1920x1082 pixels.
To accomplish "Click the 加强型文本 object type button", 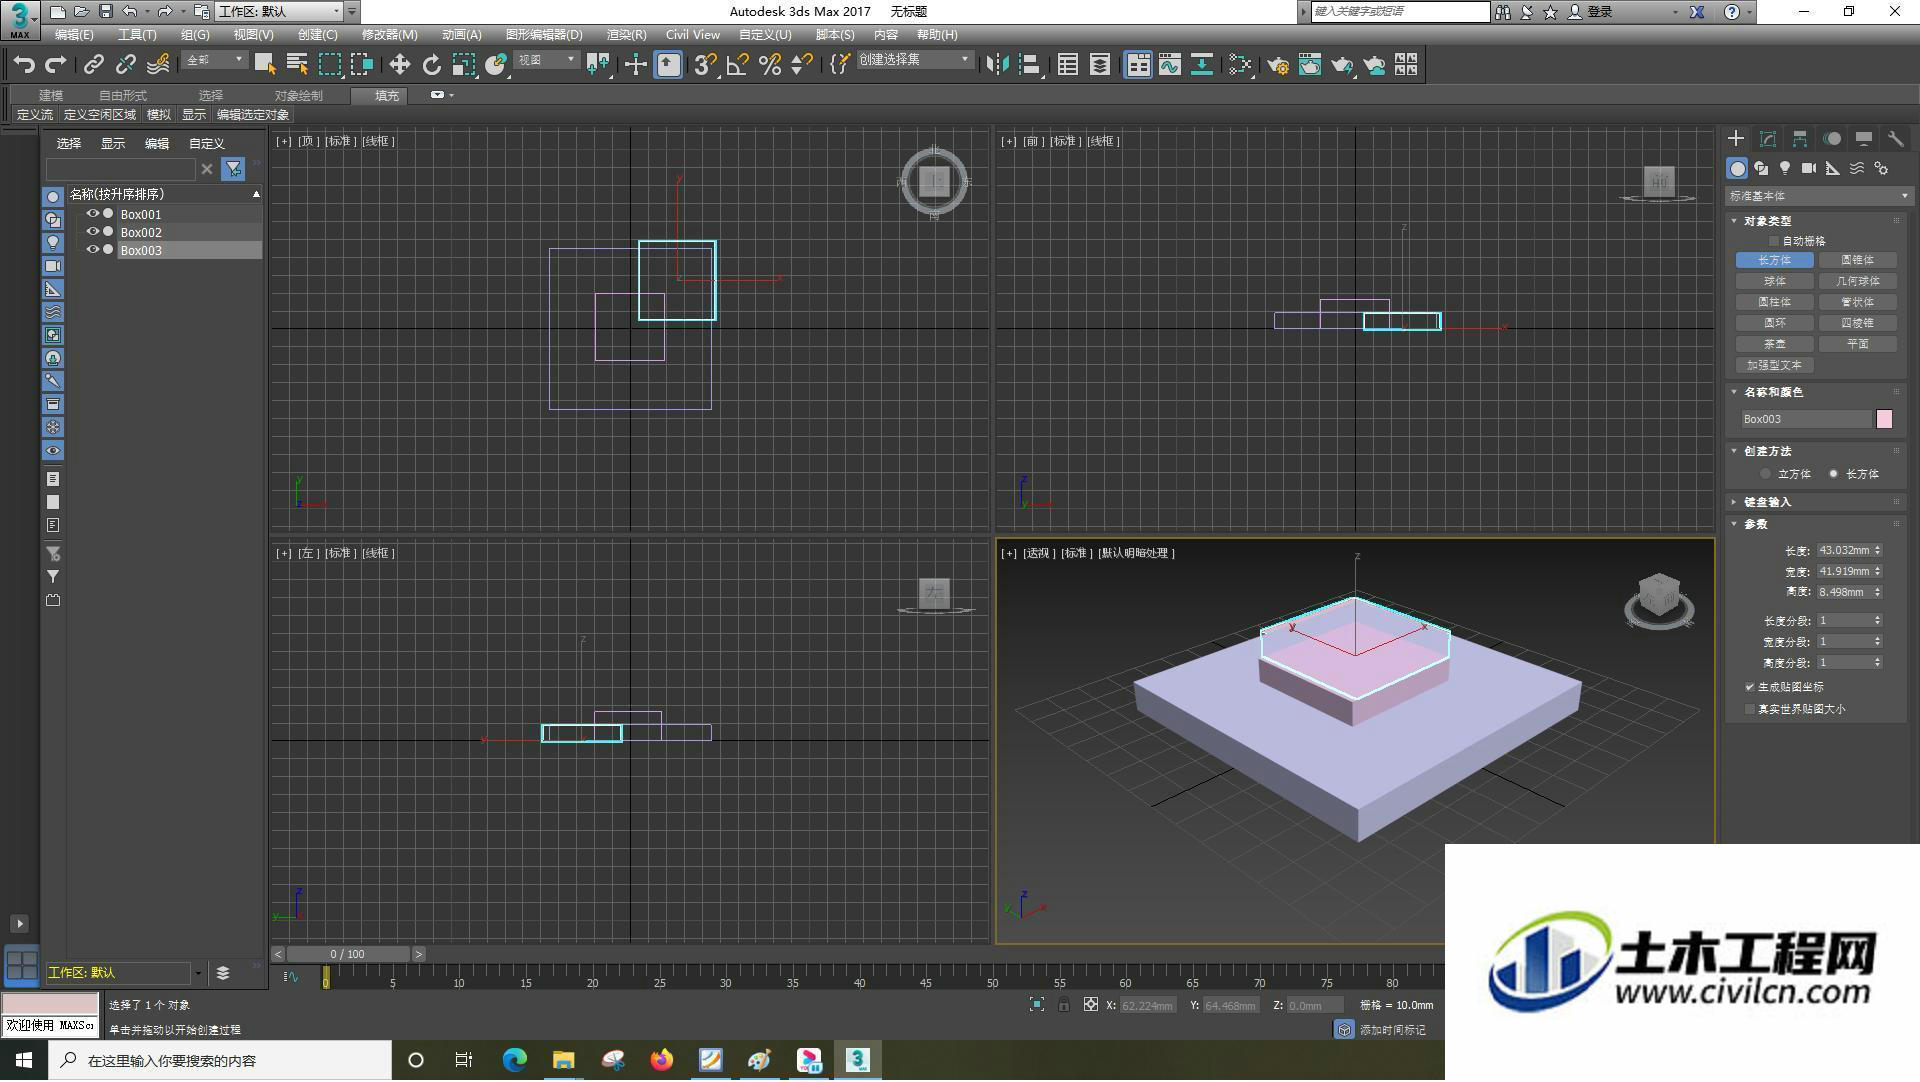I will 1775,365.
